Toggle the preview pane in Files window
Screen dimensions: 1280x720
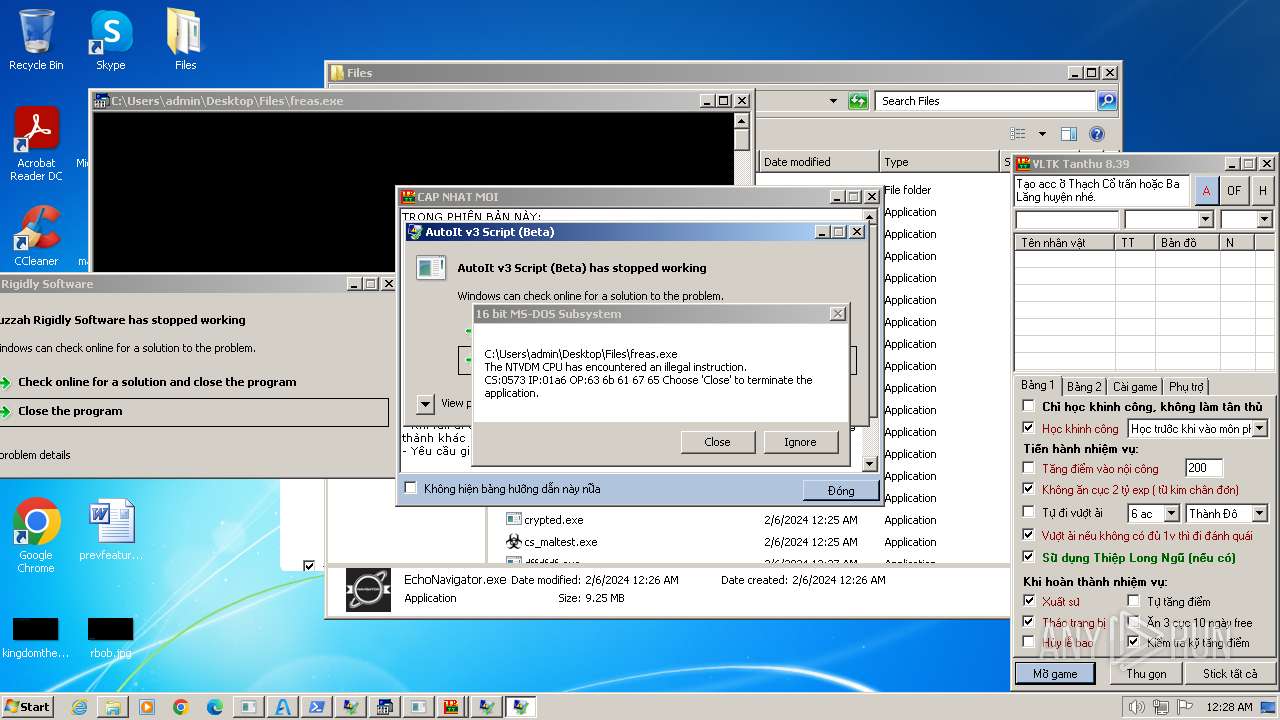1069,134
